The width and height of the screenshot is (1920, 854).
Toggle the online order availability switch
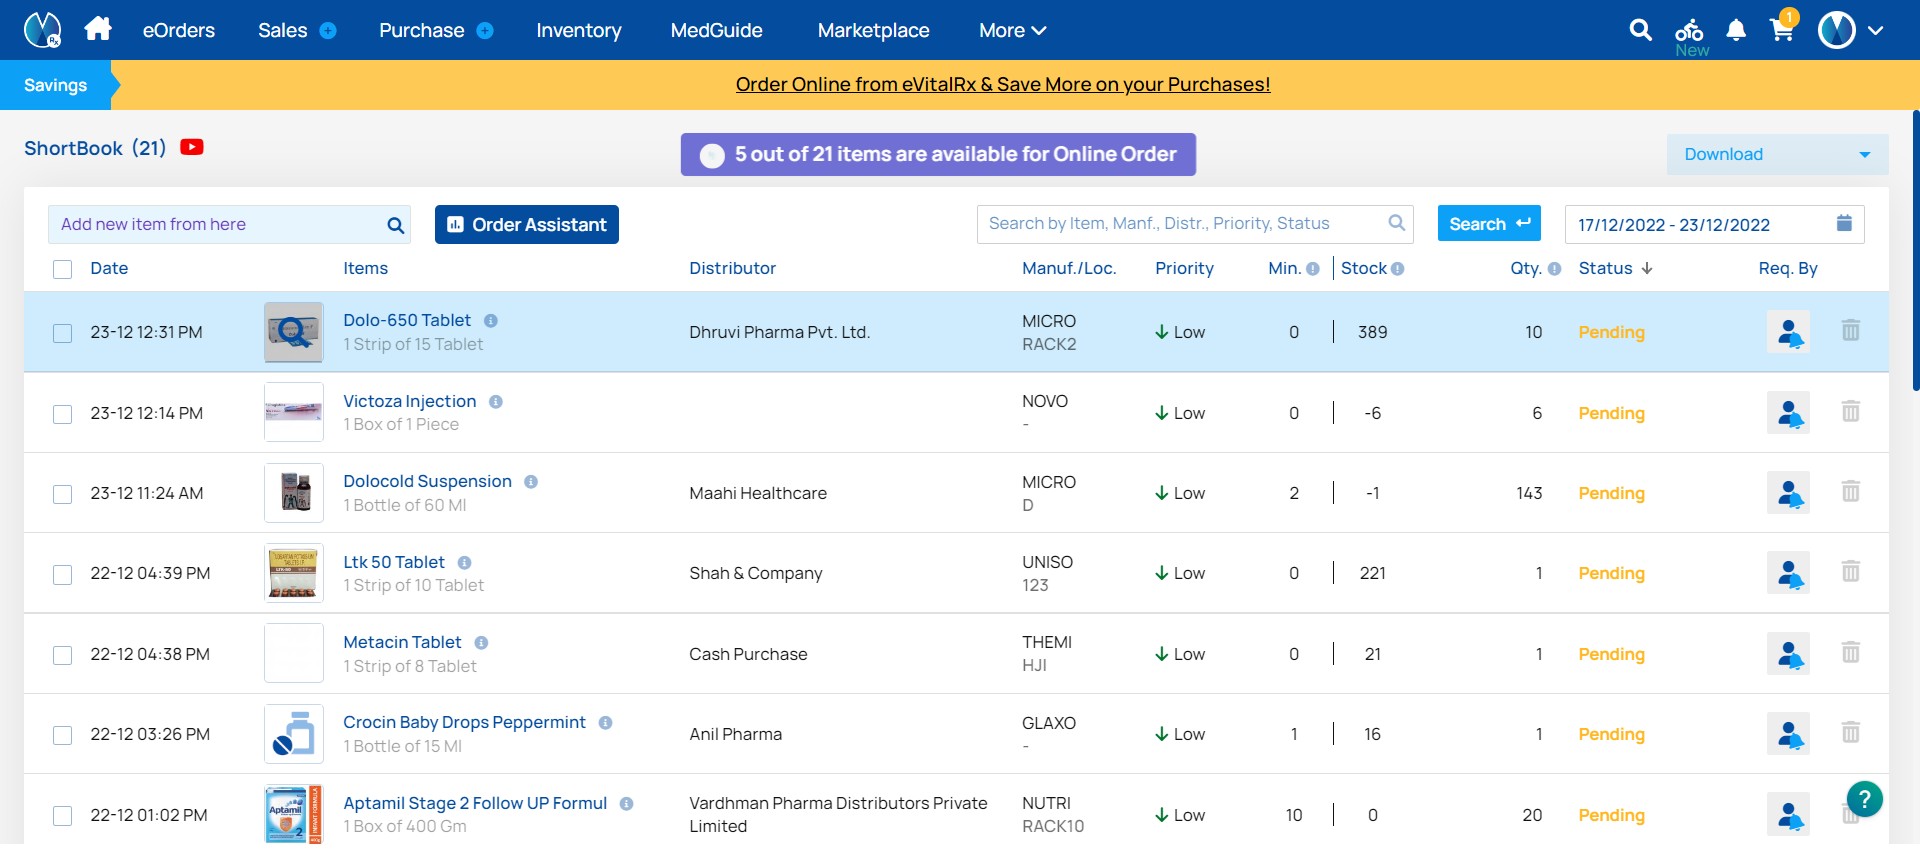click(x=712, y=155)
